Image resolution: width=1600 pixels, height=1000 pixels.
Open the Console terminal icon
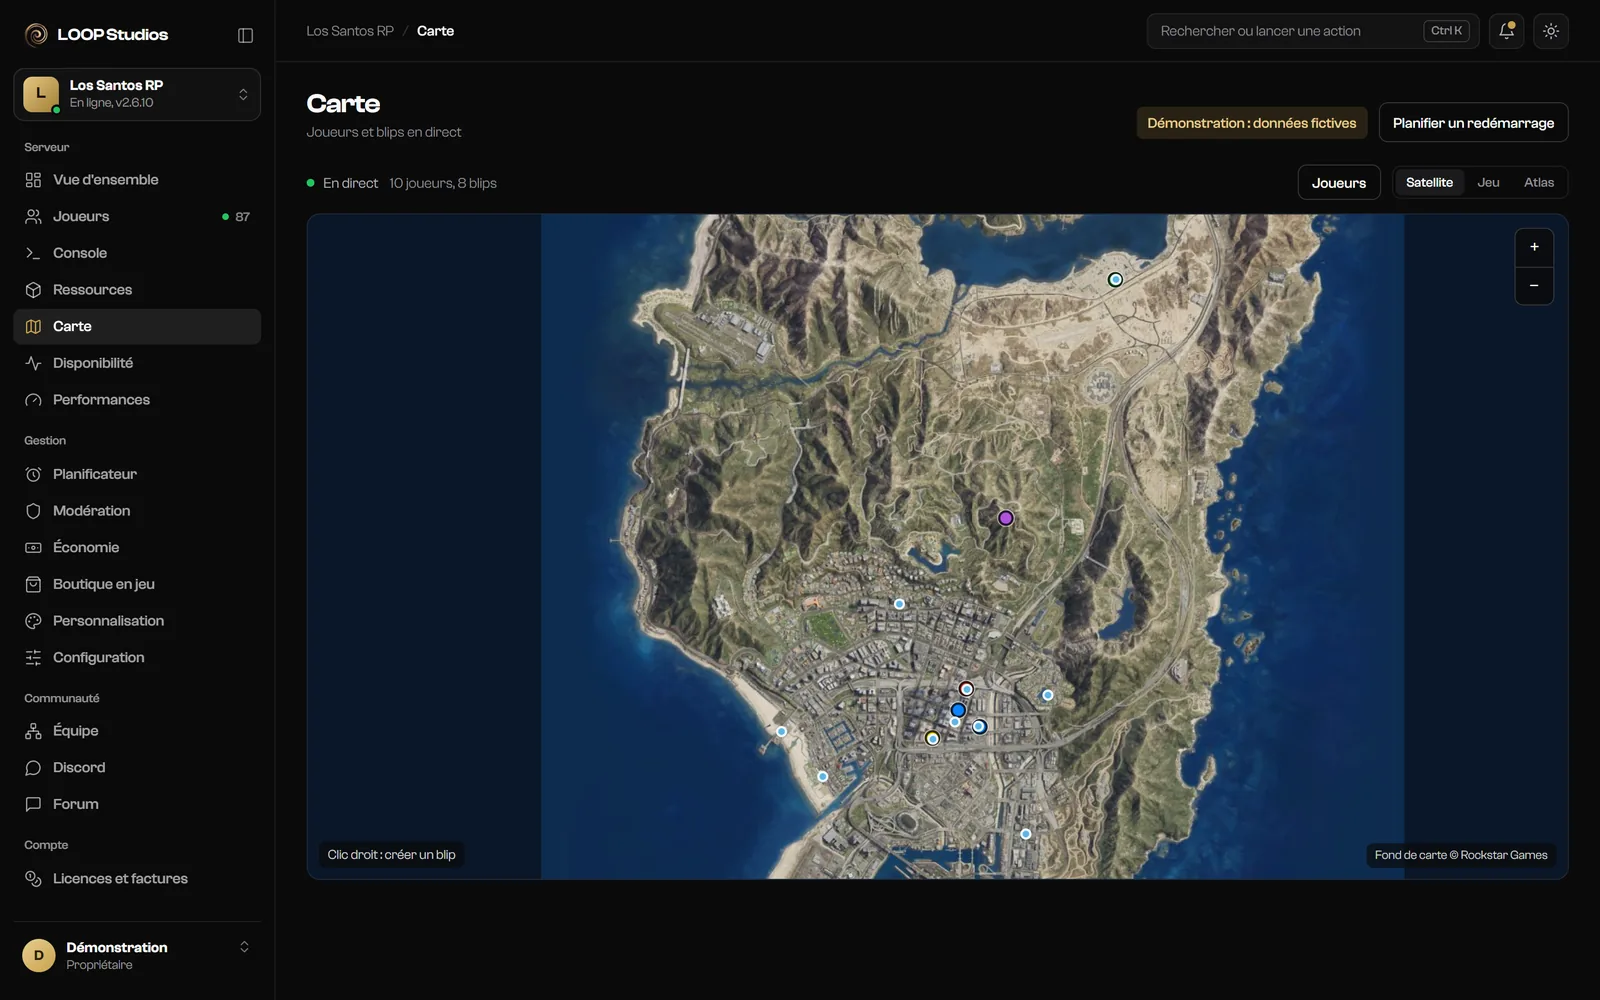click(x=33, y=253)
